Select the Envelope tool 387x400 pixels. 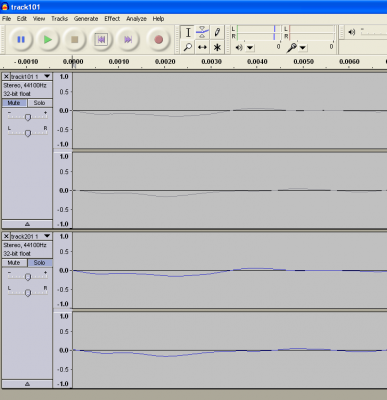tap(202, 32)
